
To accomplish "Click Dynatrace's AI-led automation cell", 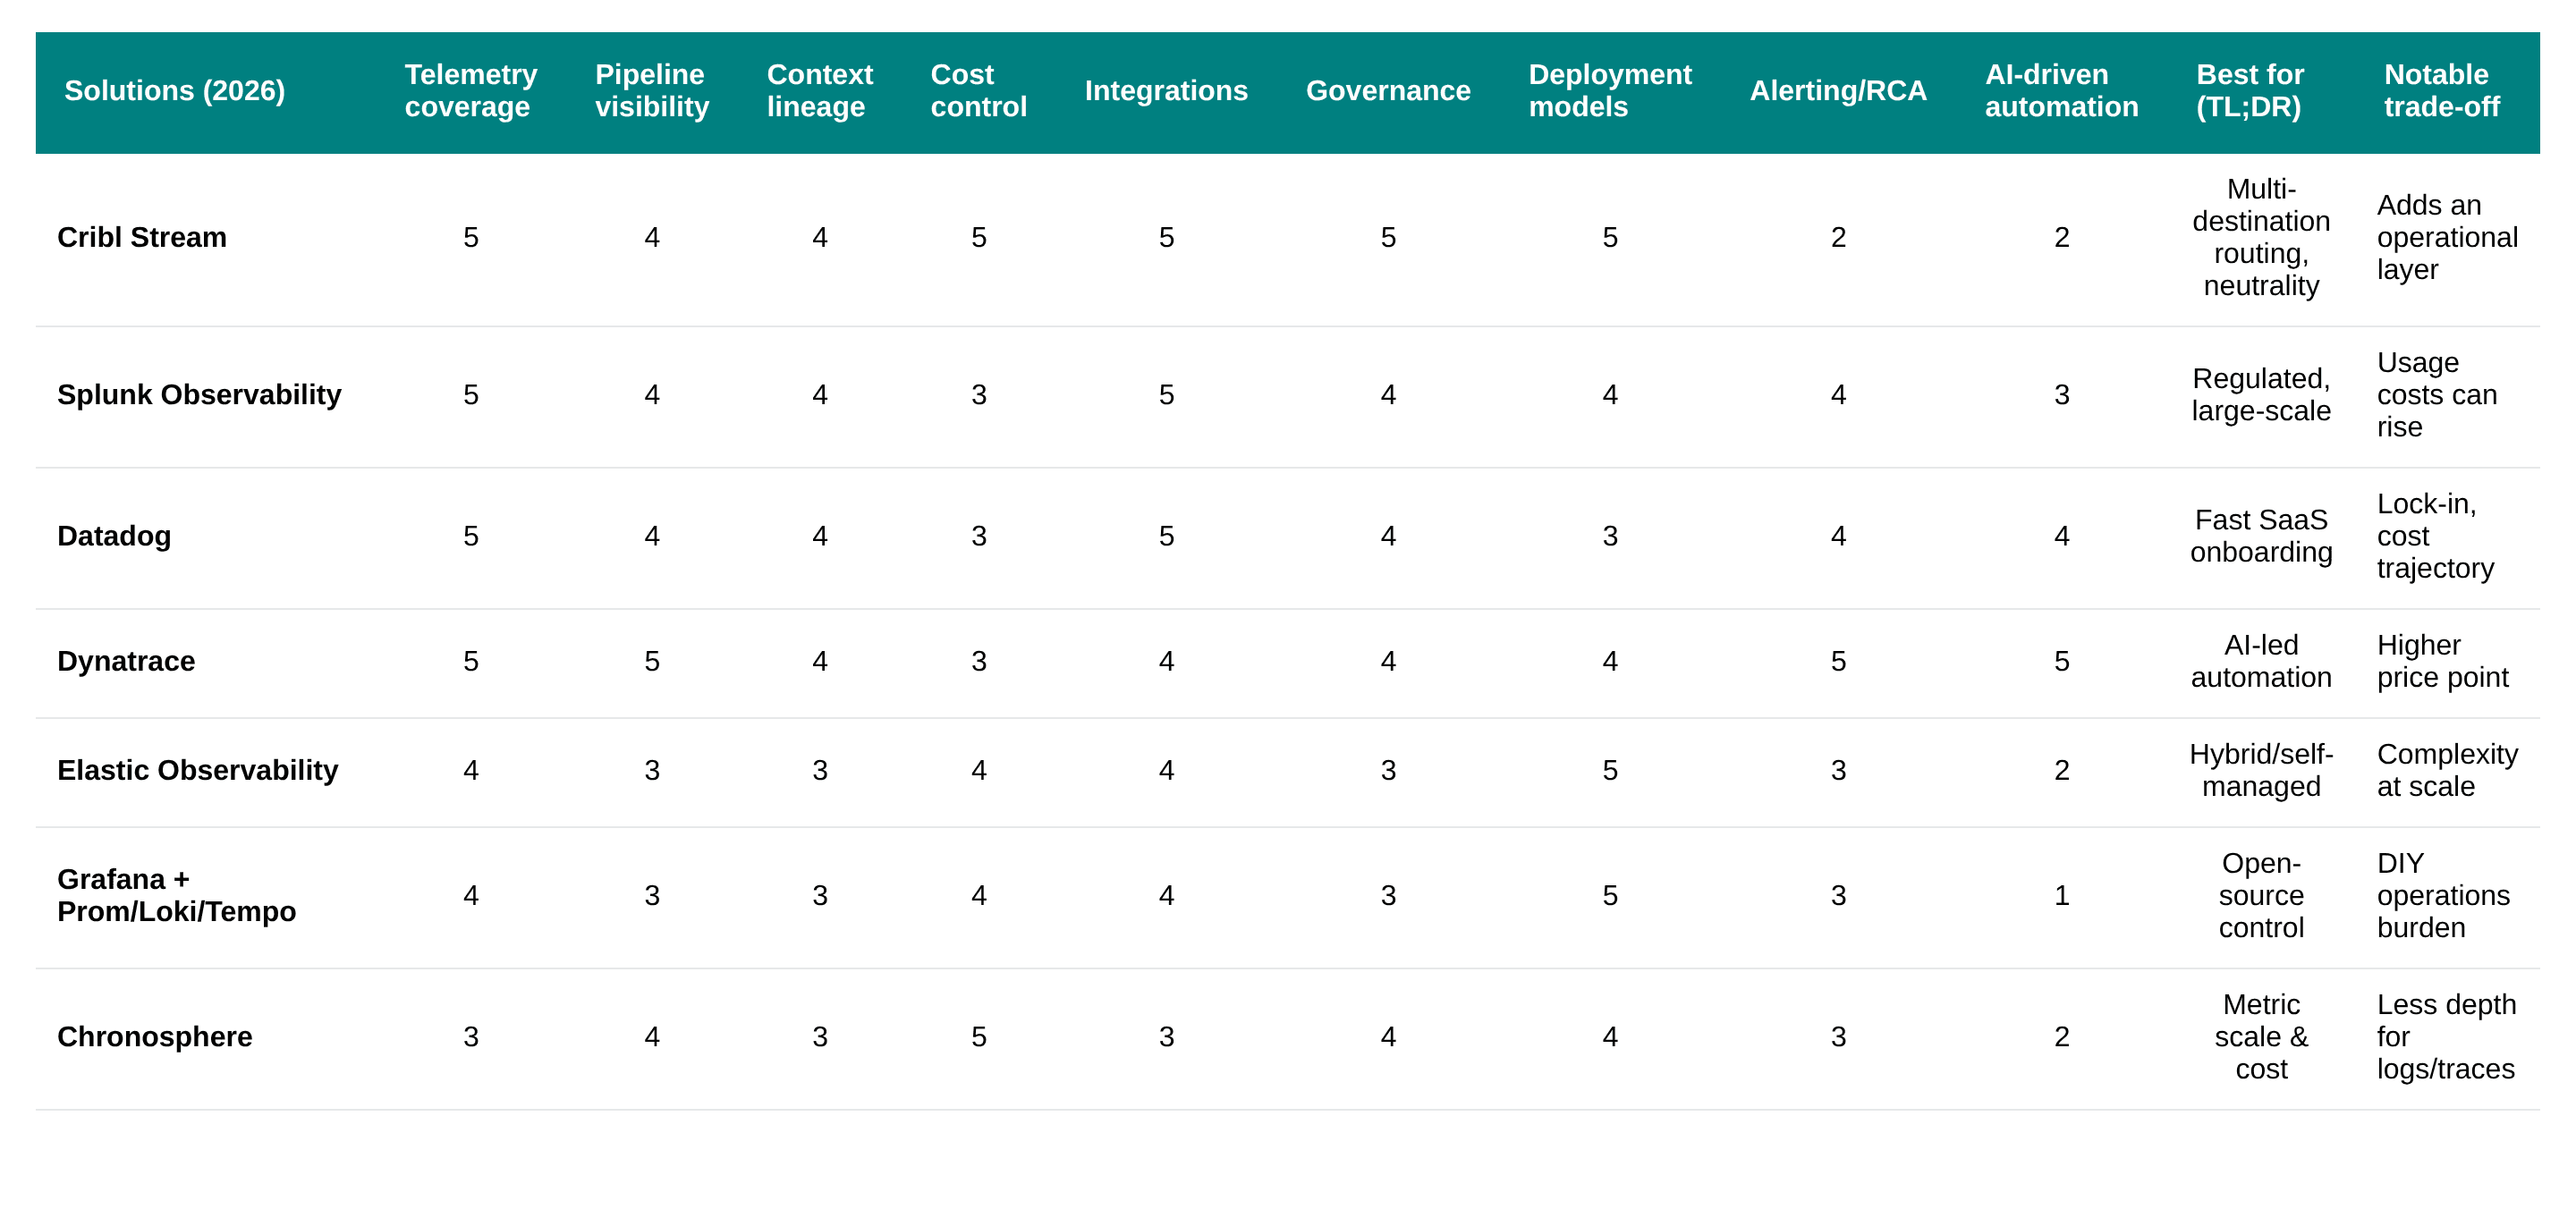I will pyautogui.click(x=2262, y=660).
